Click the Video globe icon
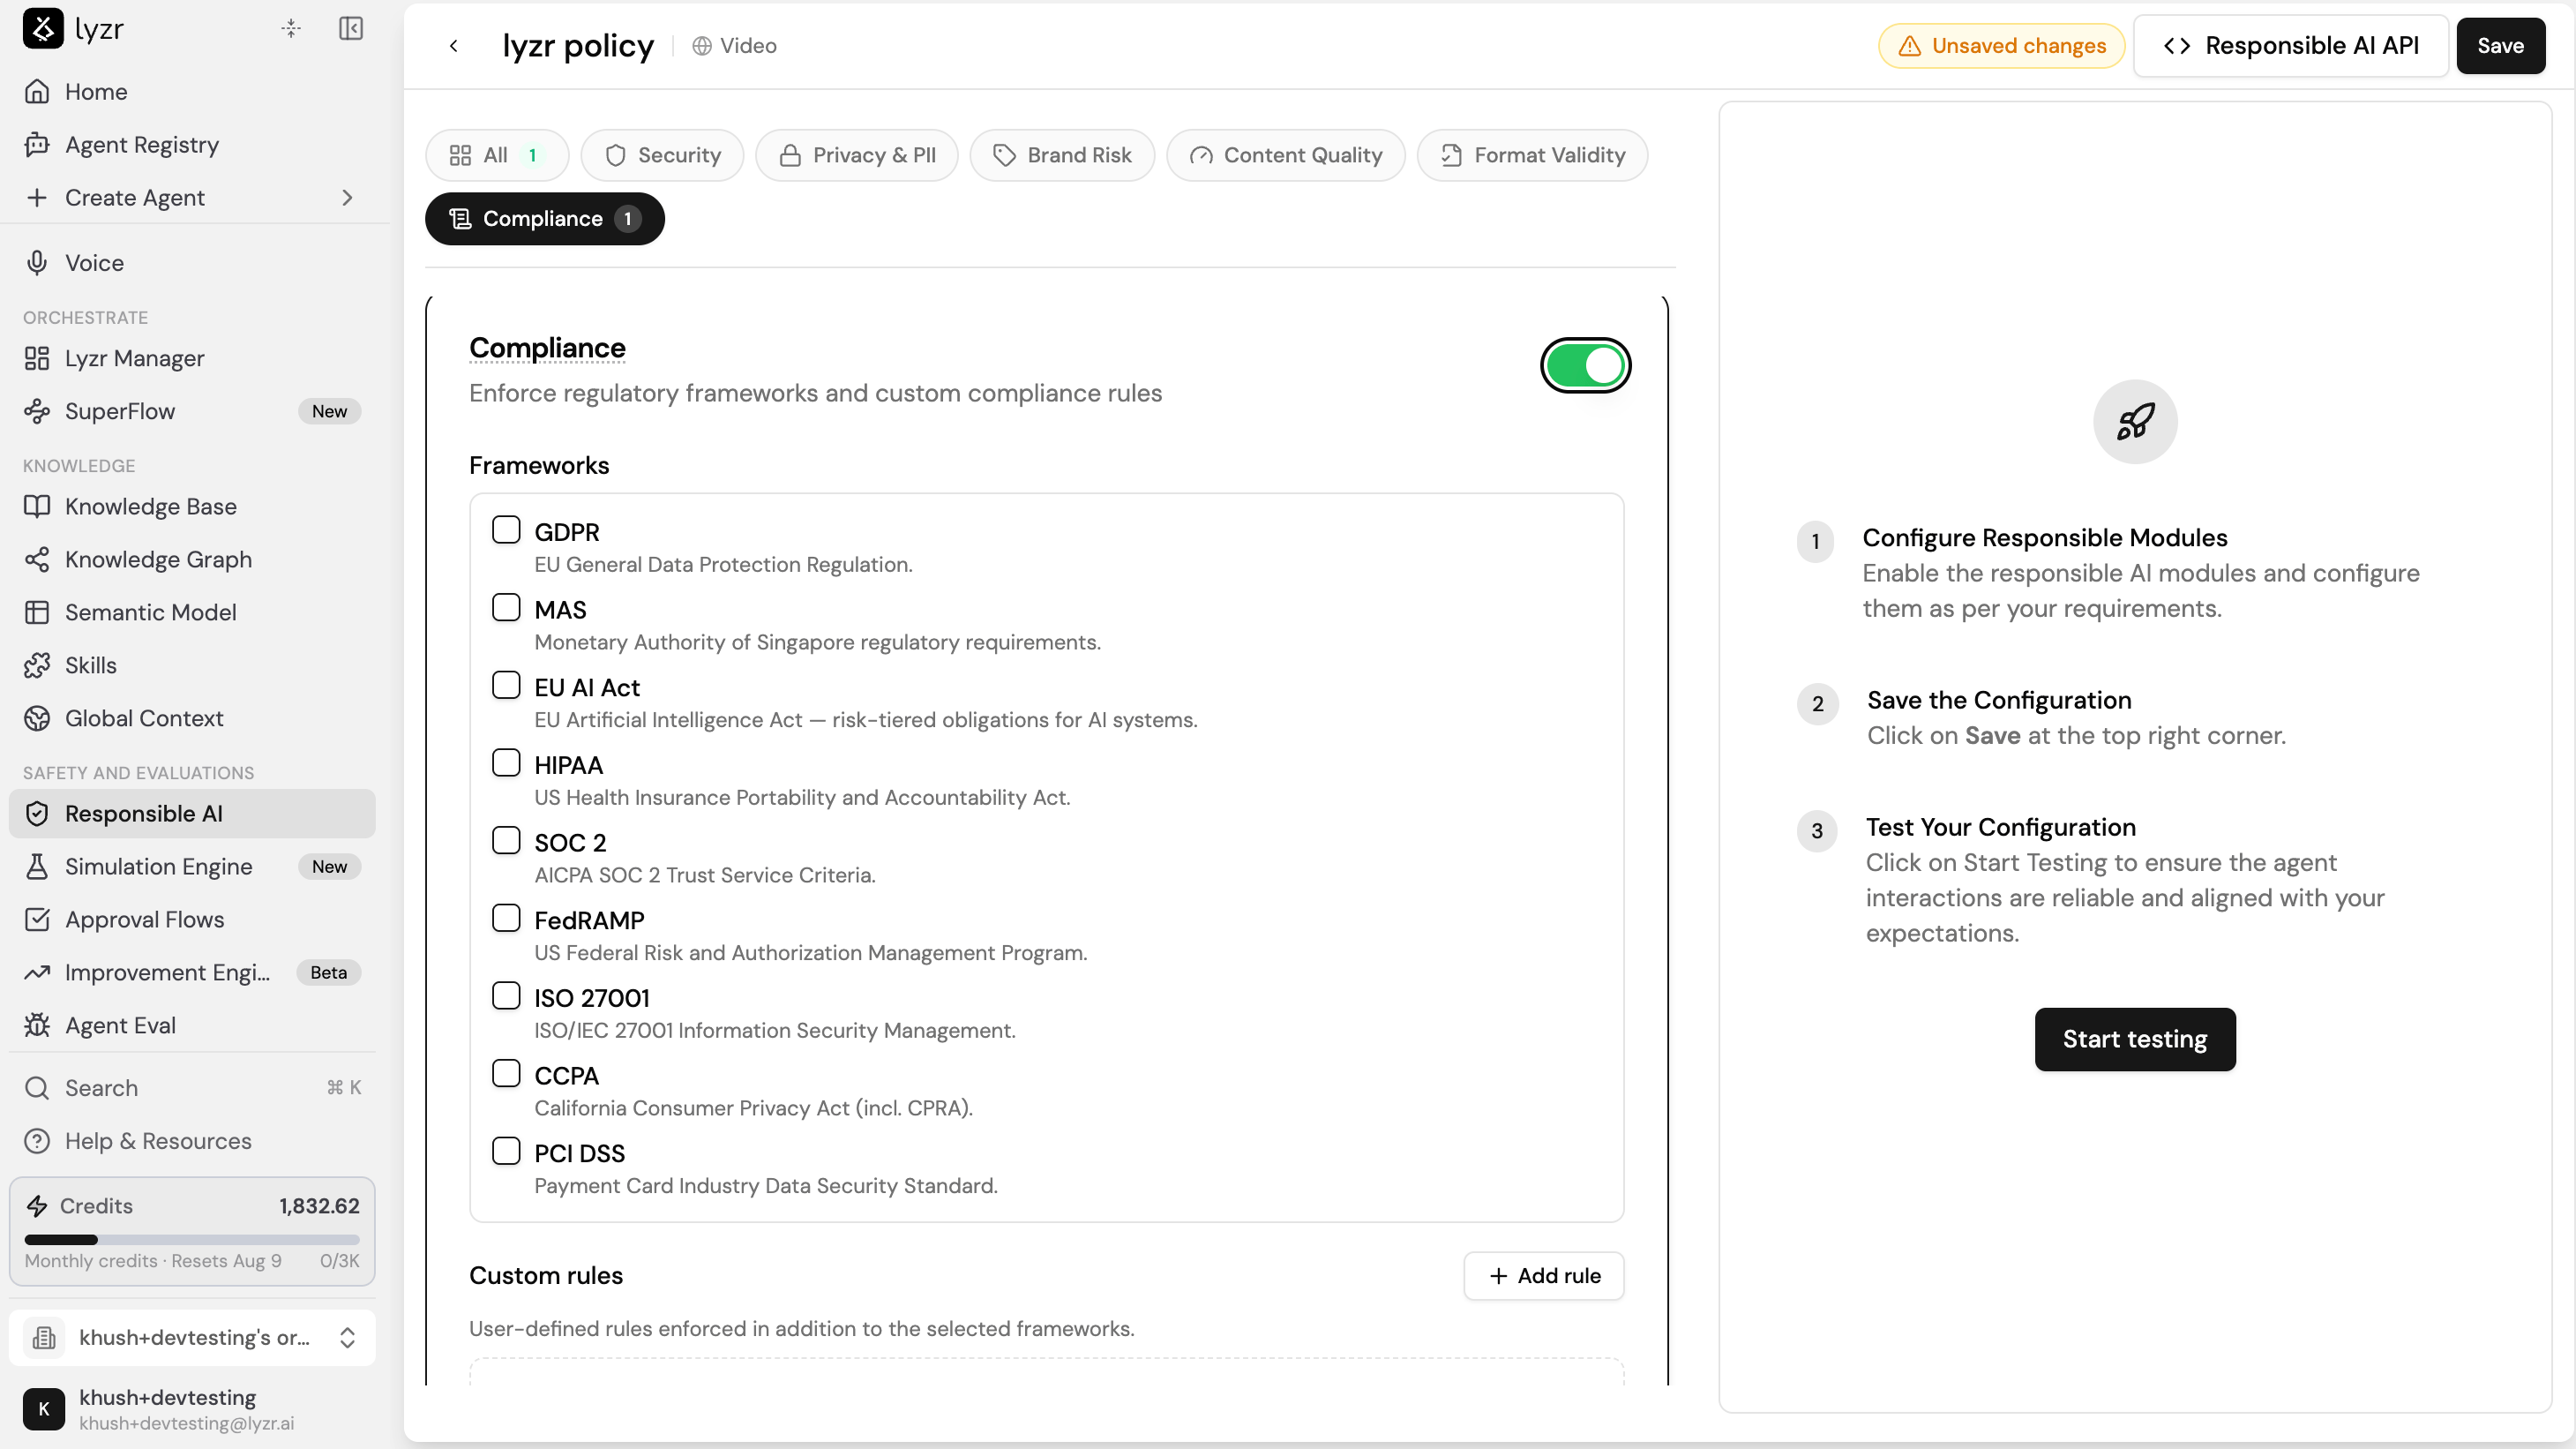The height and width of the screenshot is (1449, 2576). (x=702, y=46)
